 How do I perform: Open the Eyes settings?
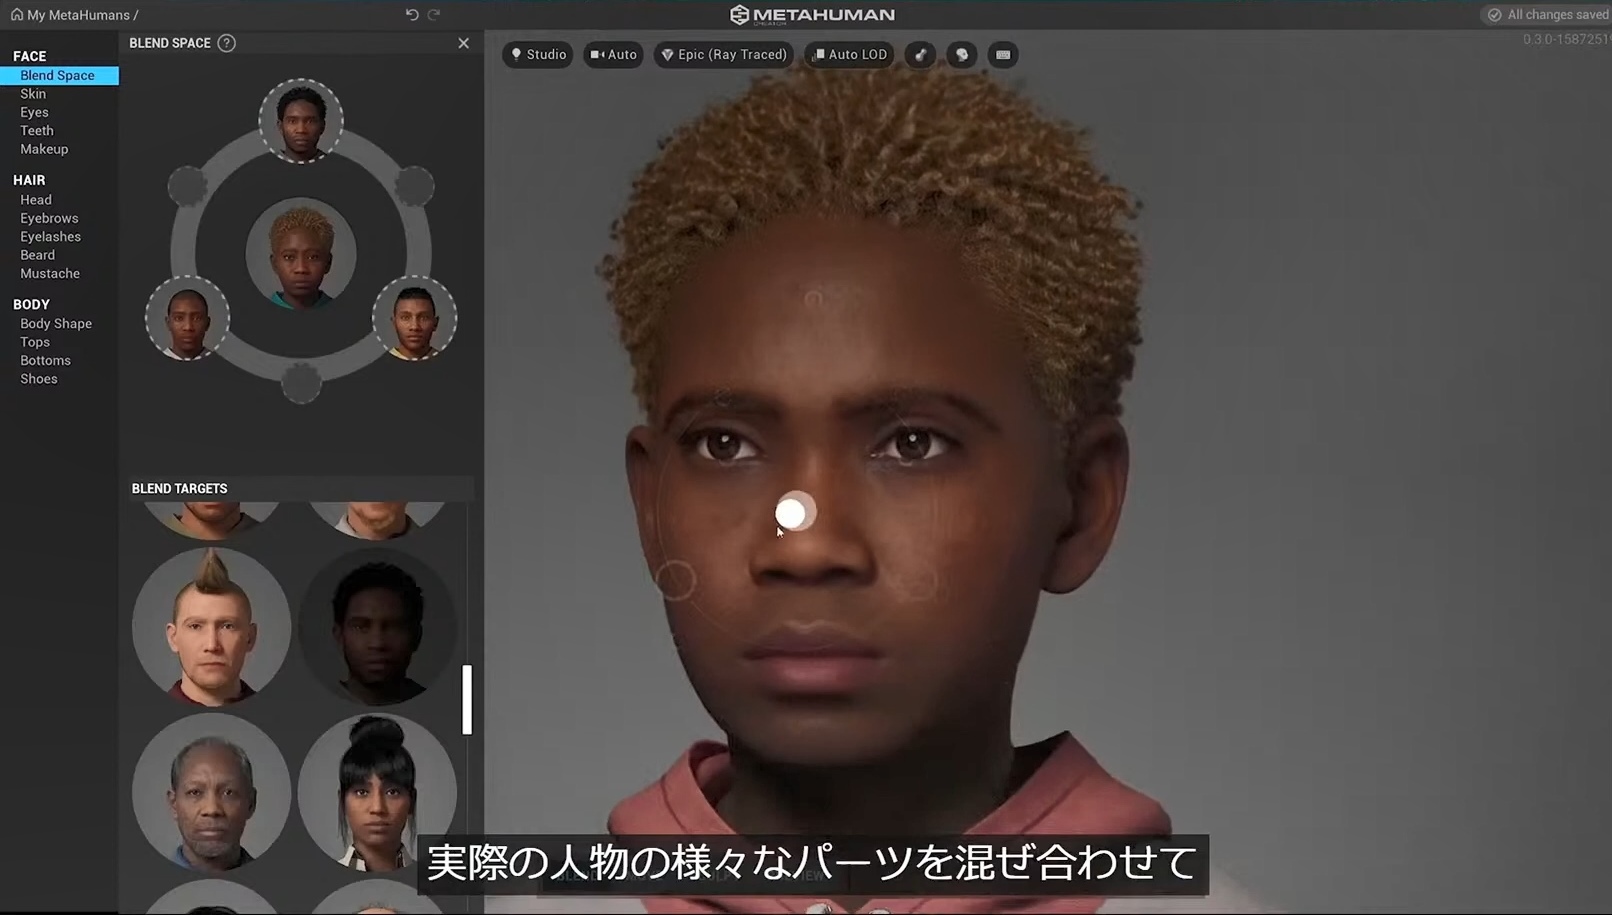tap(34, 112)
